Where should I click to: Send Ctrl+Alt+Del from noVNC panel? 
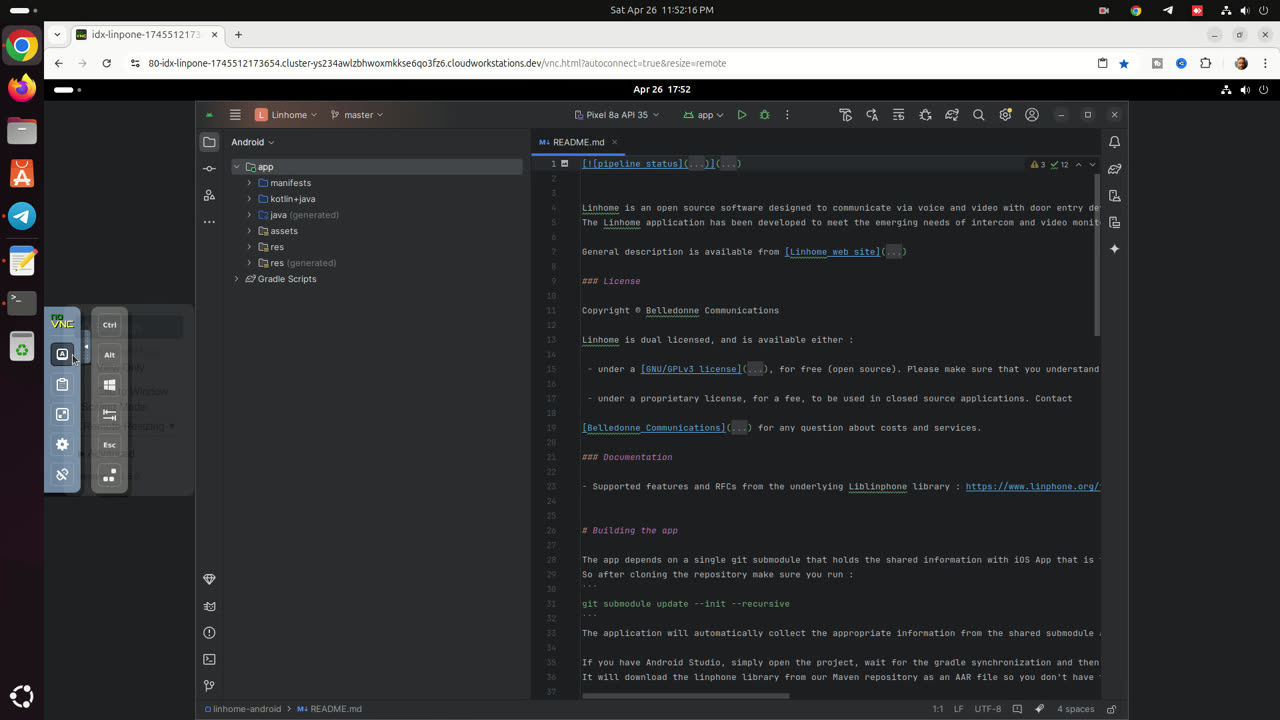(x=110, y=475)
